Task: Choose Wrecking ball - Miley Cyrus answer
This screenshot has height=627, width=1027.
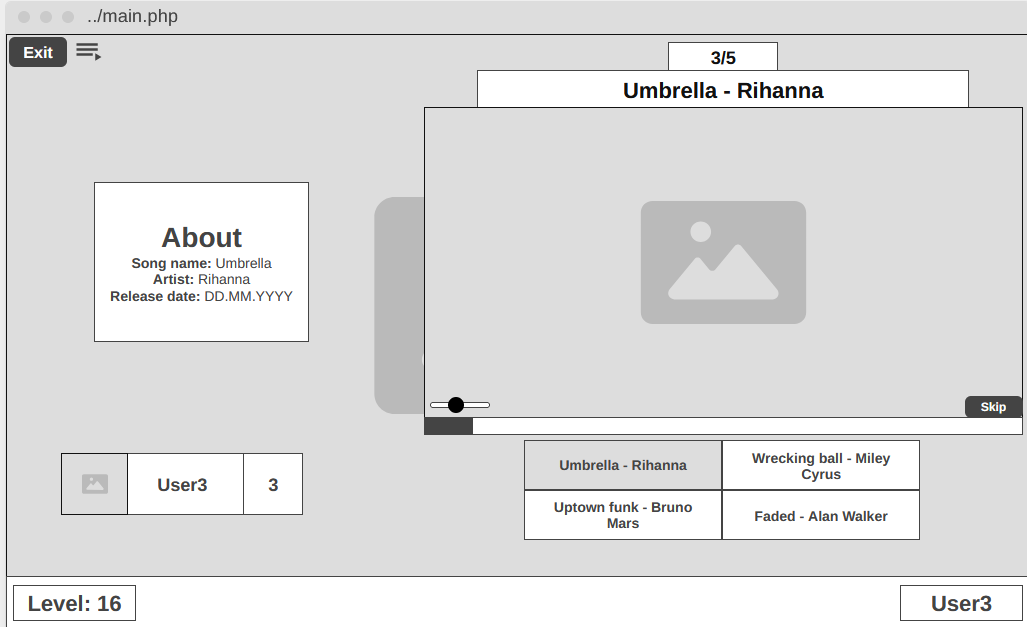Action: click(x=820, y=465)
